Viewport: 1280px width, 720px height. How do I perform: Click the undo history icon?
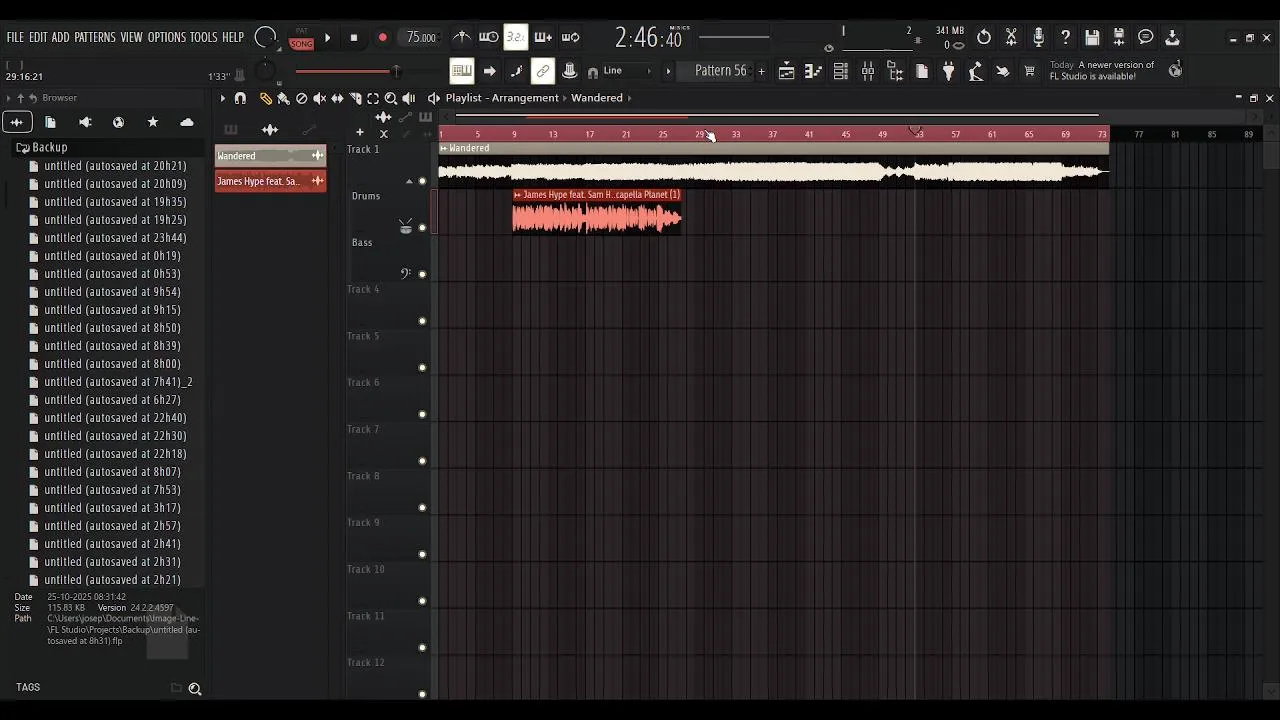[984, 38]
